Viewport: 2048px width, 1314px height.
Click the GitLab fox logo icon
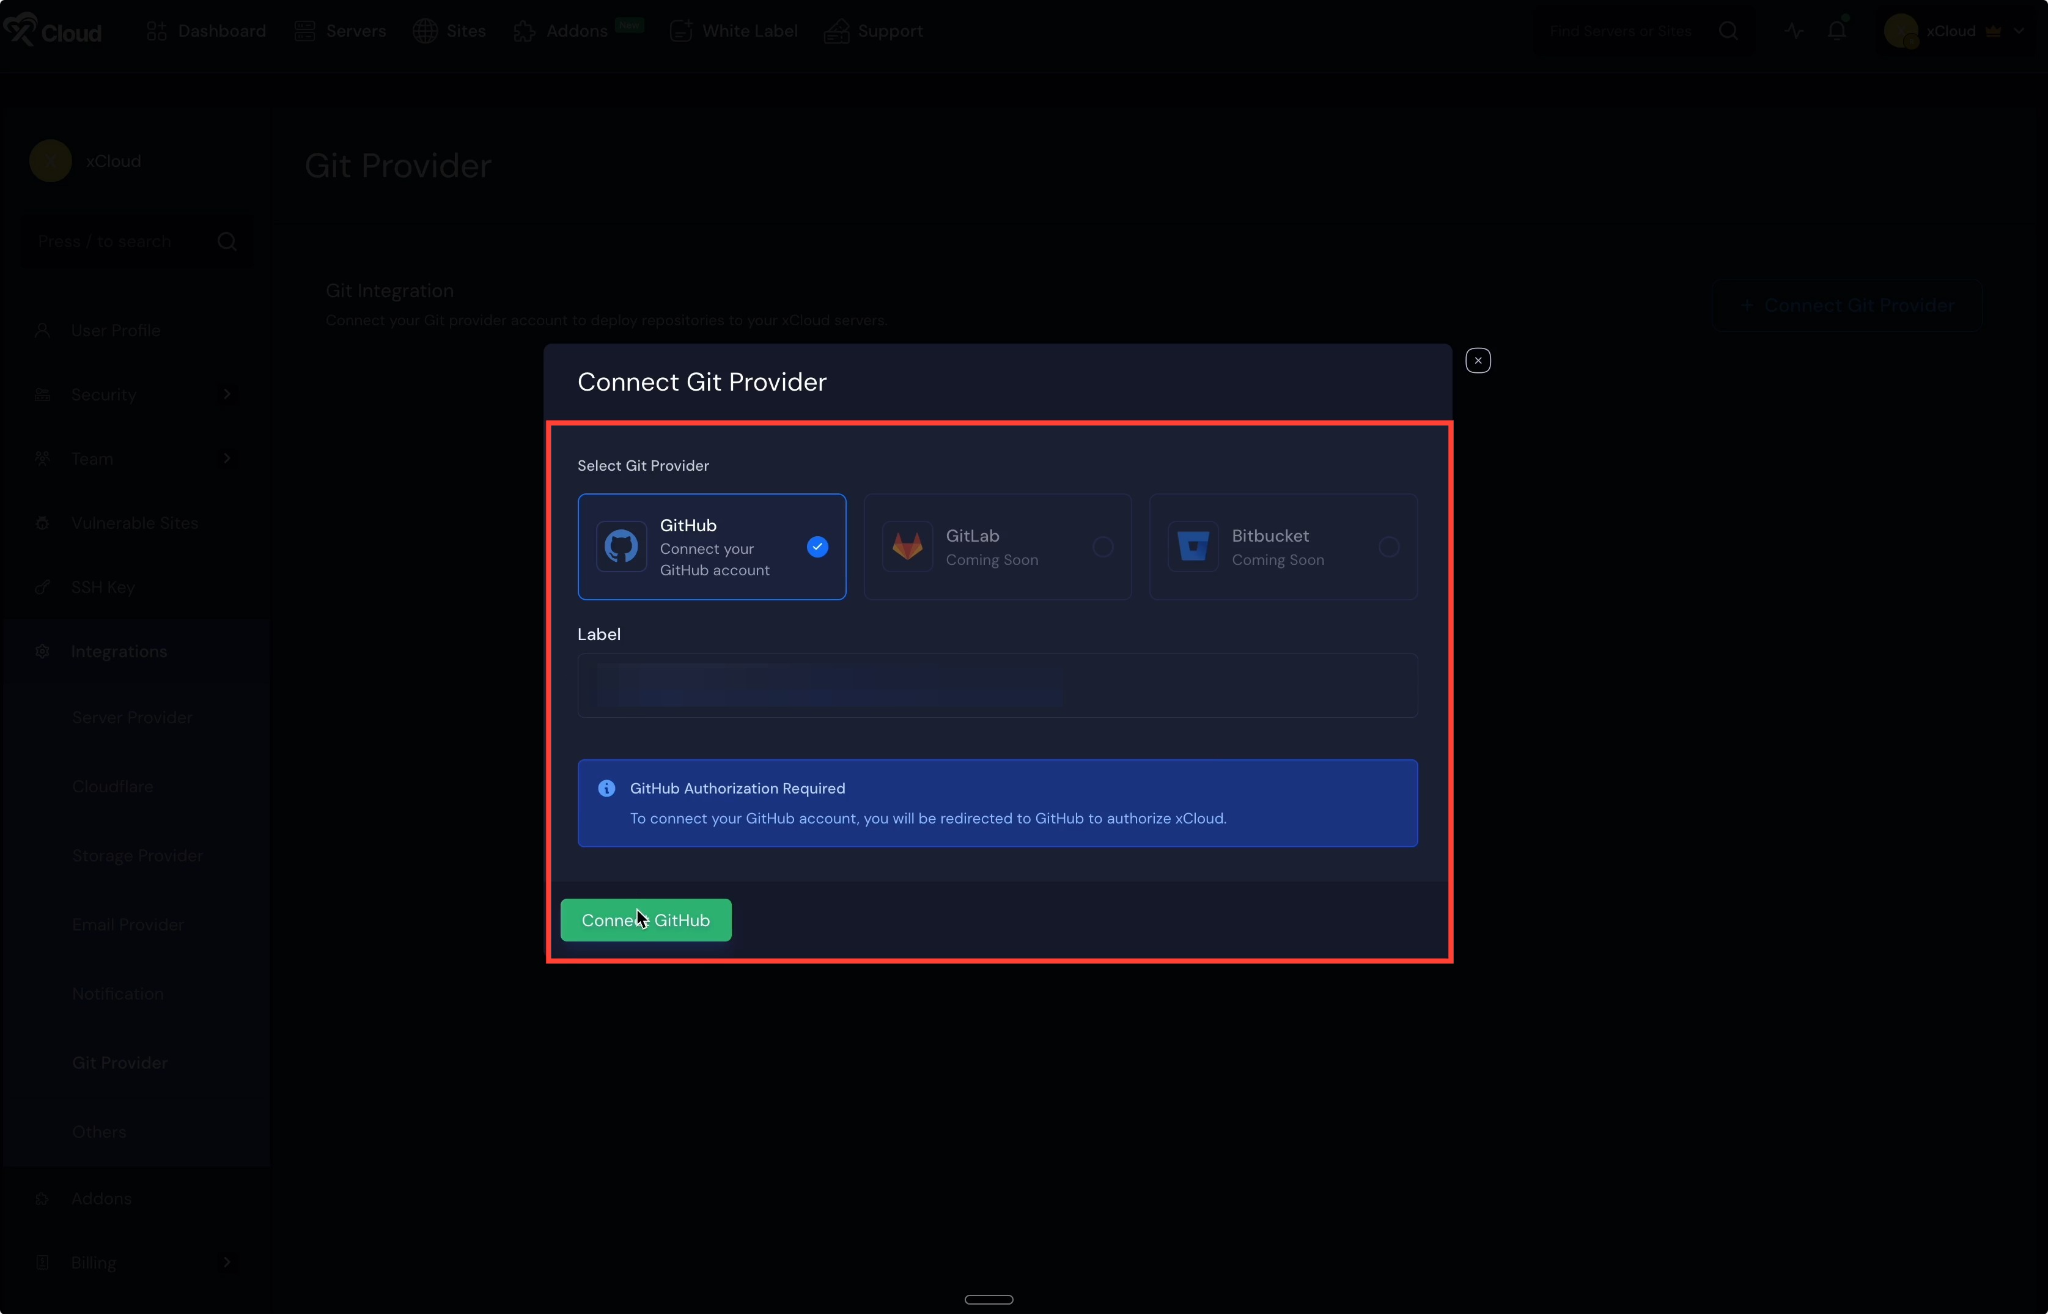[x=907, y=547]
